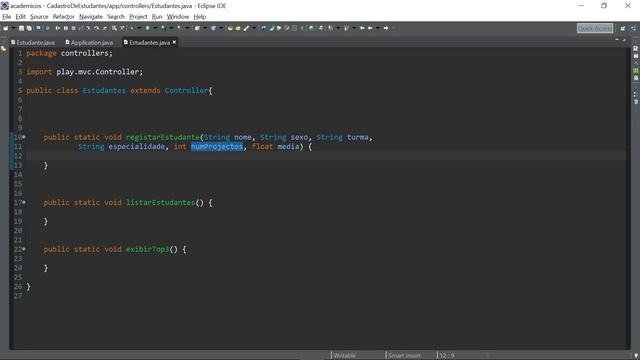Viewport: 640px width, 360px height.
Task: Click the Search flashlight toolbar icon
Action: pos(246,28)
